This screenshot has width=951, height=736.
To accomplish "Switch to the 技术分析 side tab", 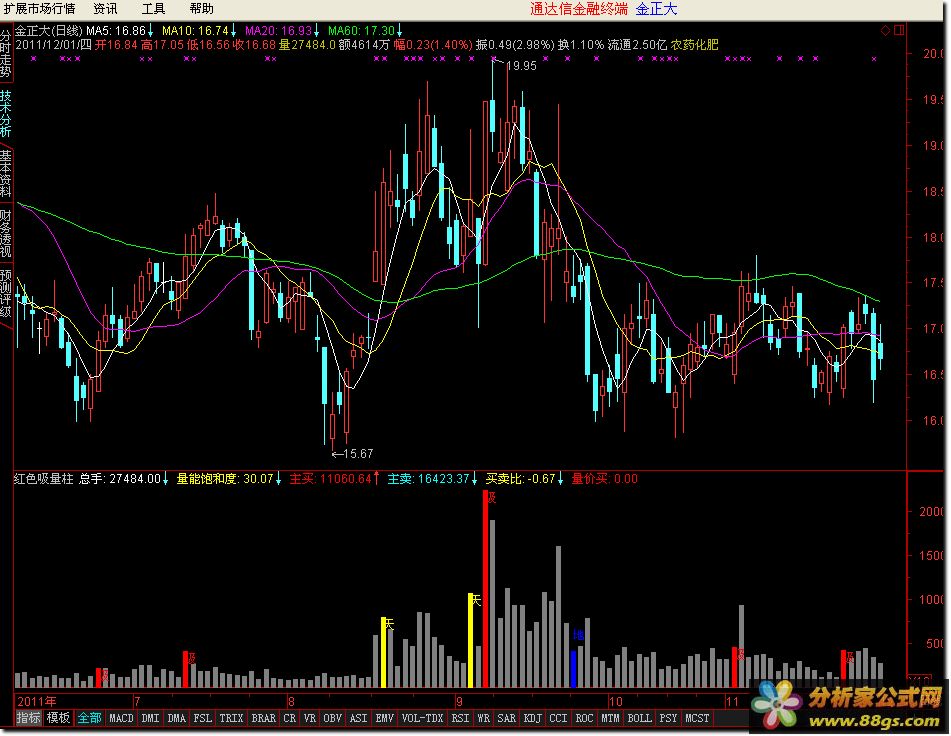I will click(5, 113).
